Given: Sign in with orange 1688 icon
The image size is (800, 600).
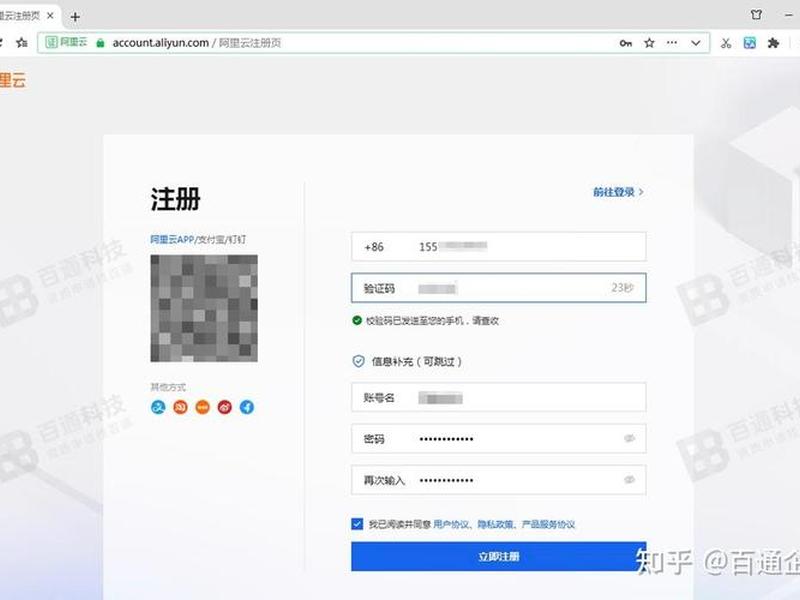Looking at the screenshot, I should click(x=203, y=407).
